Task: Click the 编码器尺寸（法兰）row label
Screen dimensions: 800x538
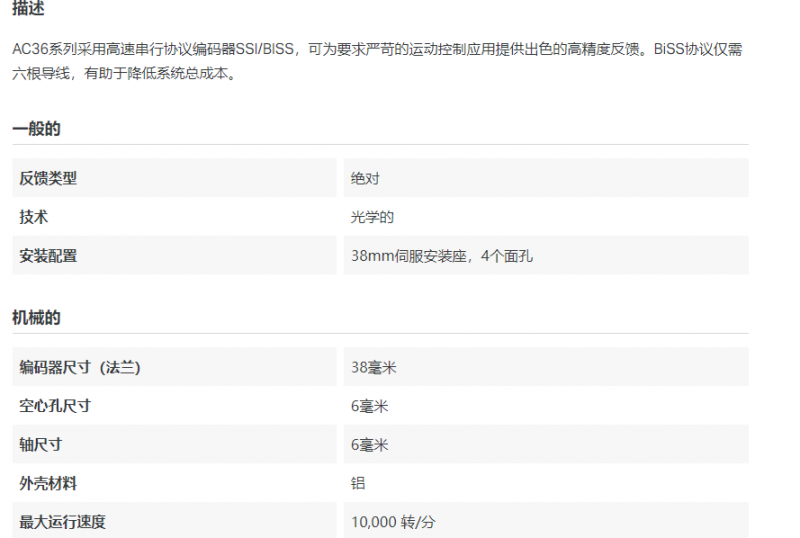Action: coord(80,367)
